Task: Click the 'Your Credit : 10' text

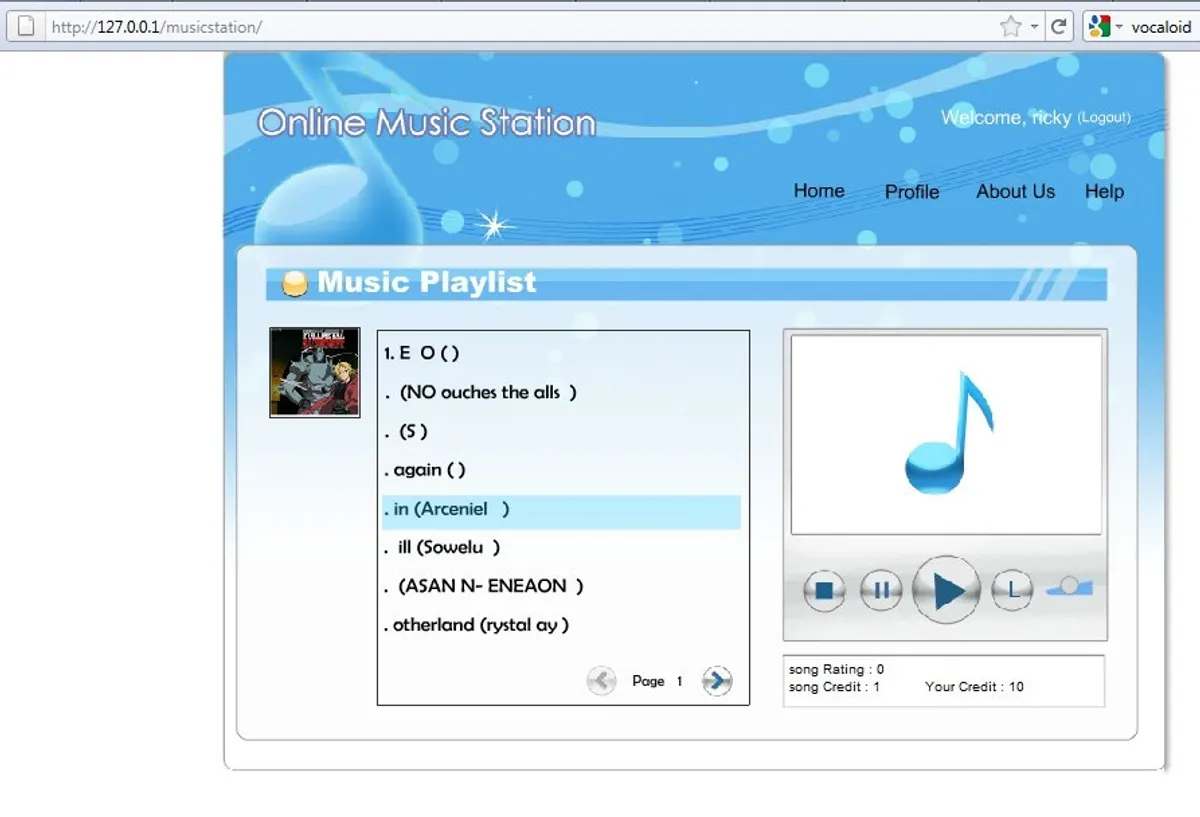Action: pos(975,687)
